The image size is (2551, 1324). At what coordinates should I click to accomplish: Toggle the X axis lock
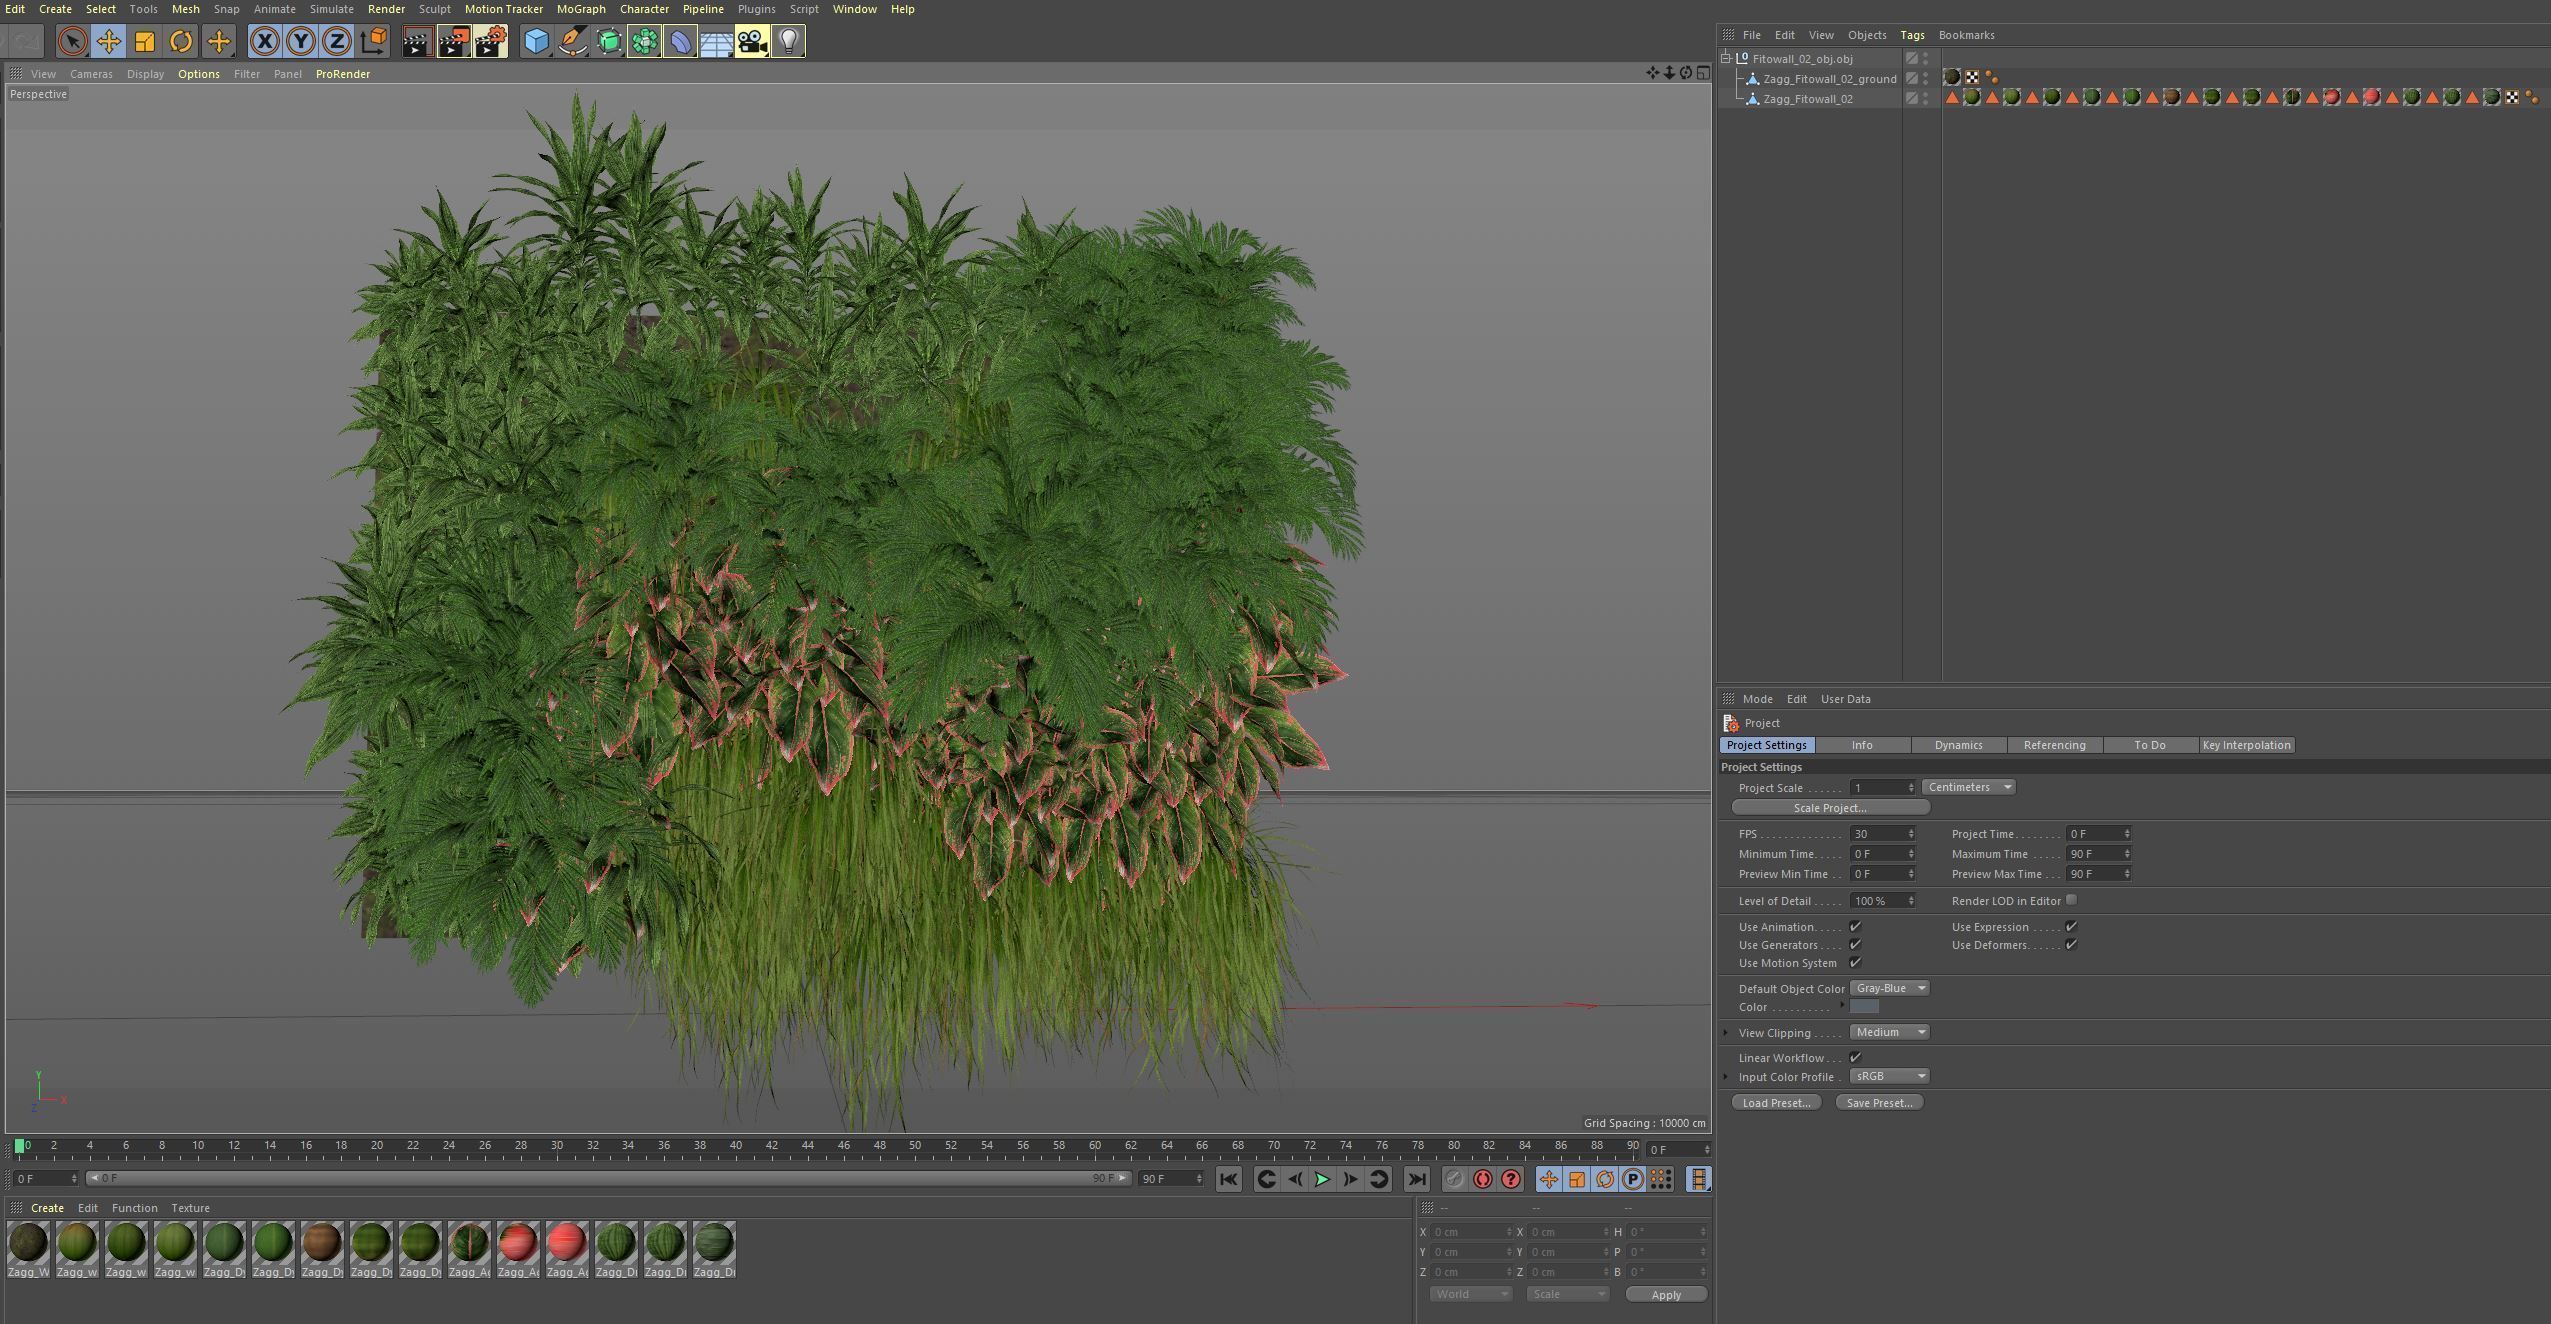tap(264, 41)
